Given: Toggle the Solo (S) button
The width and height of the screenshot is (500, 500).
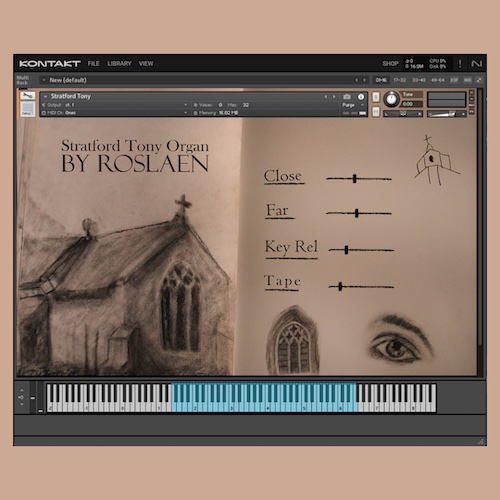Looking at the screenshot, I should pos(376,97).
